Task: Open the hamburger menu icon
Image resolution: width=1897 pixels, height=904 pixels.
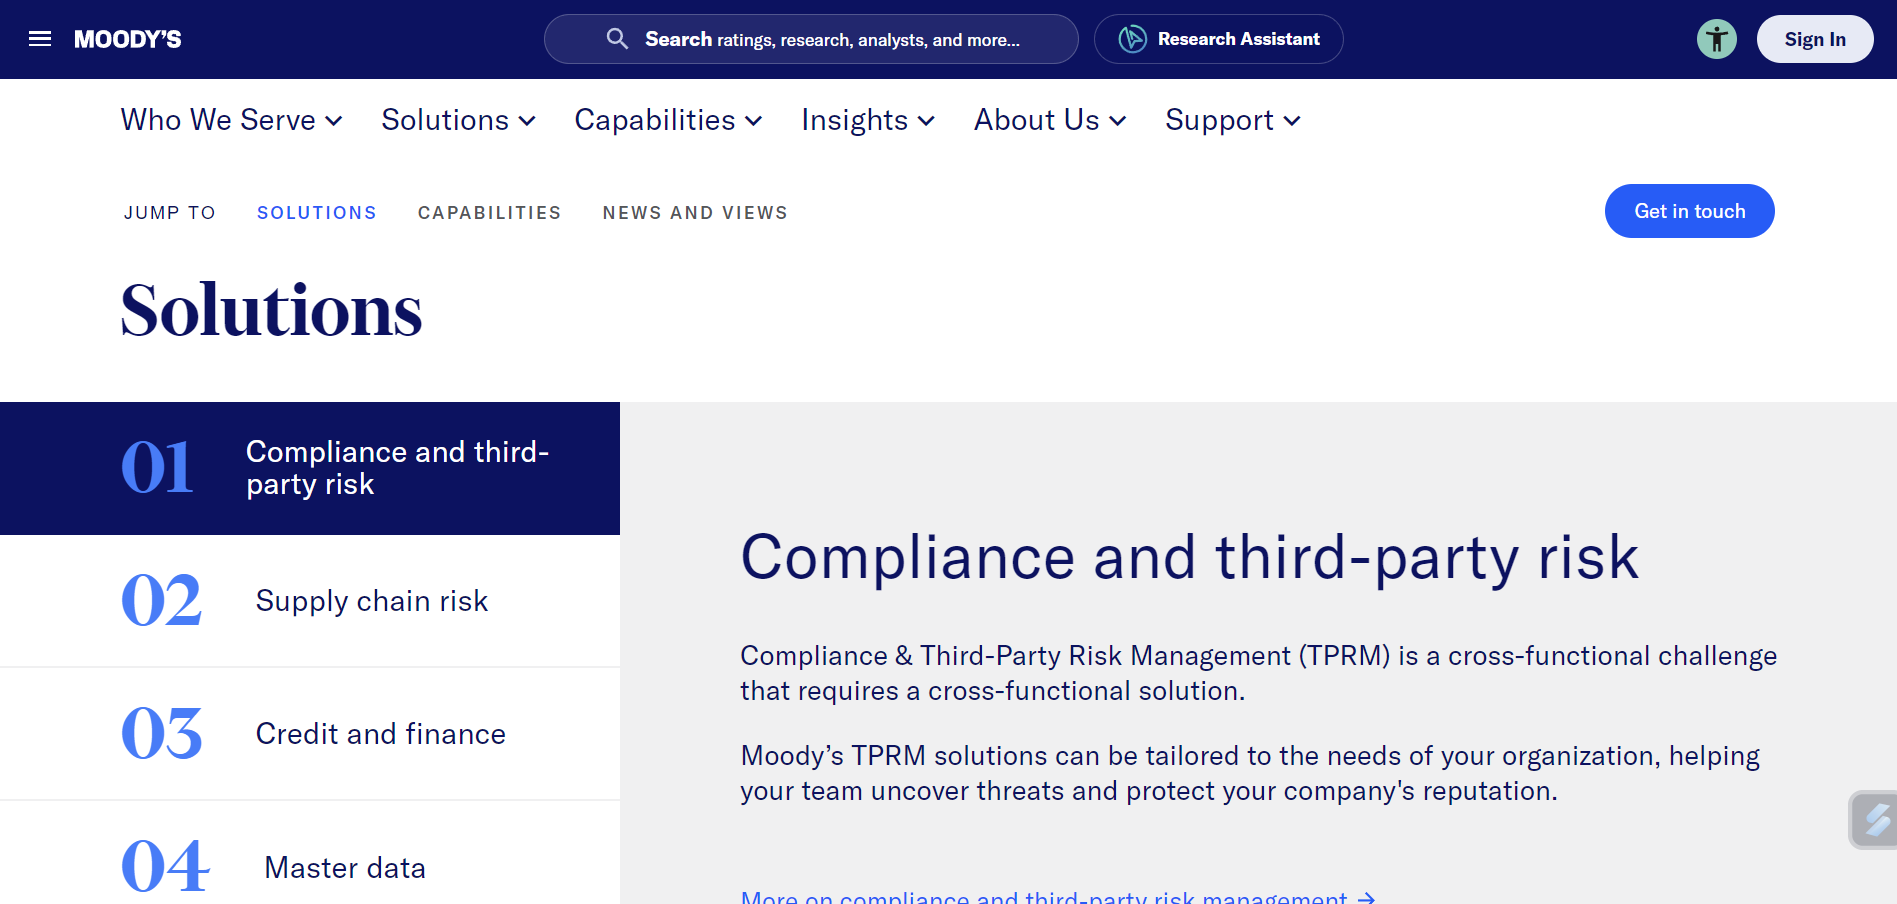Action: [40, 39]
